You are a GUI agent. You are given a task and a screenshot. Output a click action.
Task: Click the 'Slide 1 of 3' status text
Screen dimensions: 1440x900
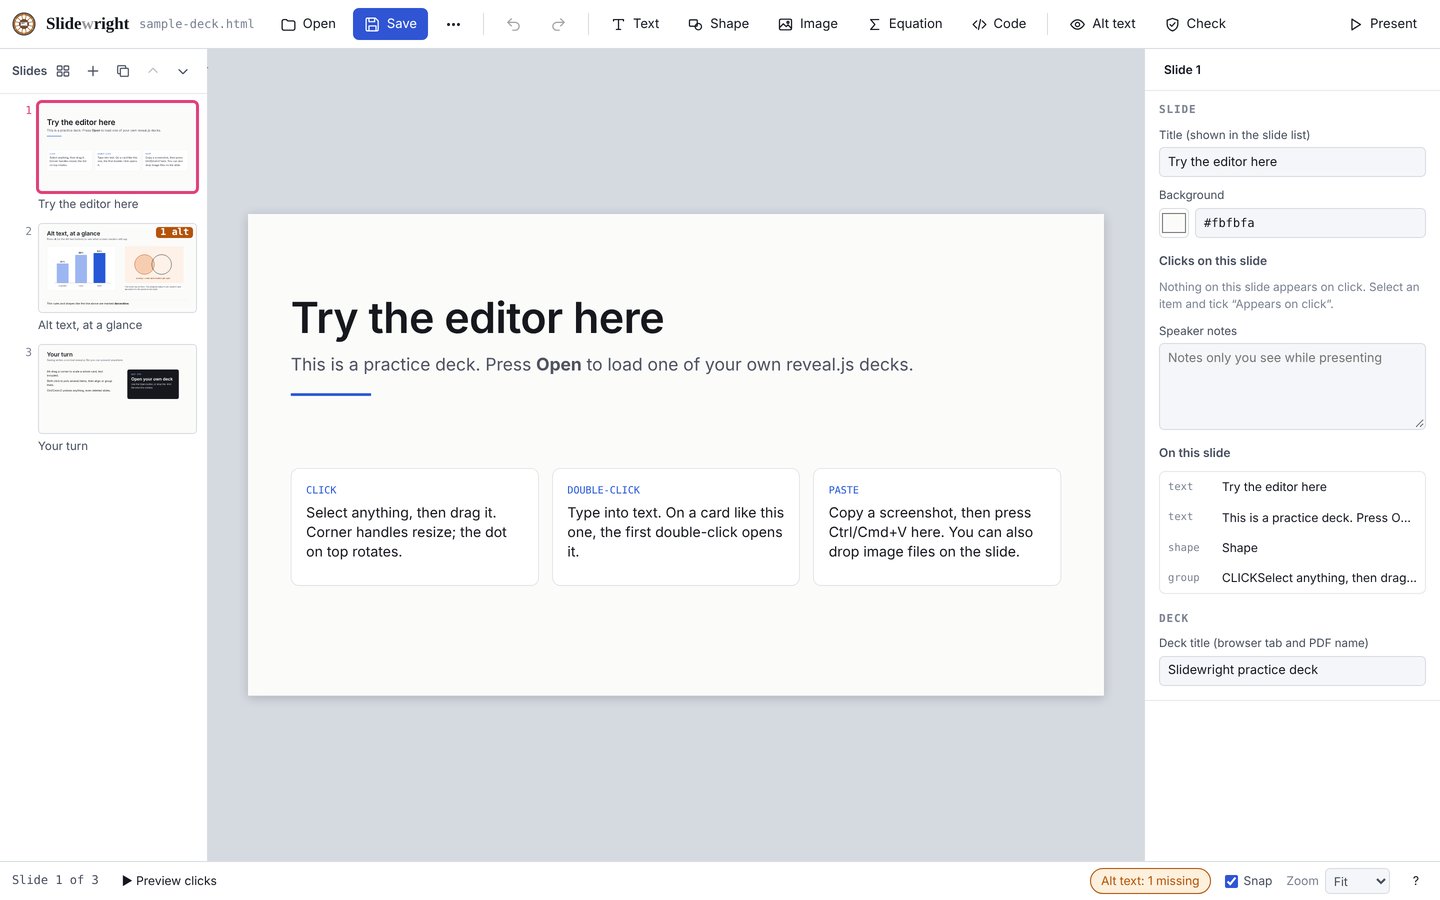pyautogui.click(x=55, y=880)
